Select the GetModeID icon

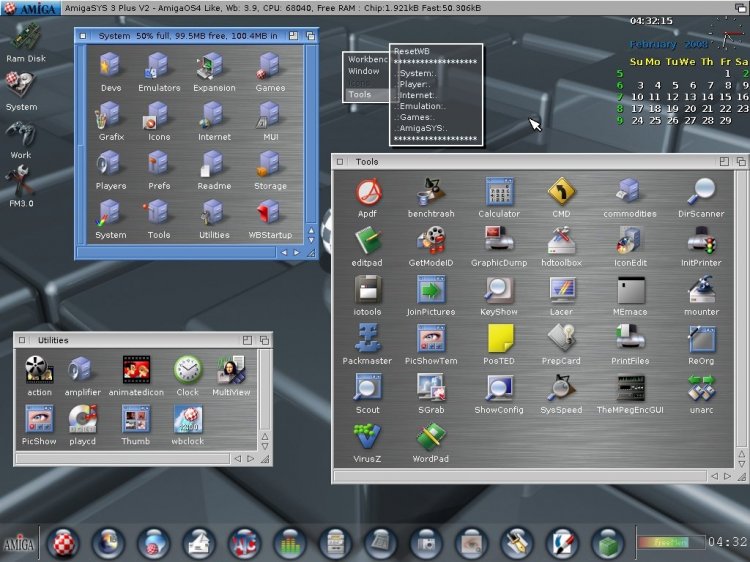[x=431, y=241]
